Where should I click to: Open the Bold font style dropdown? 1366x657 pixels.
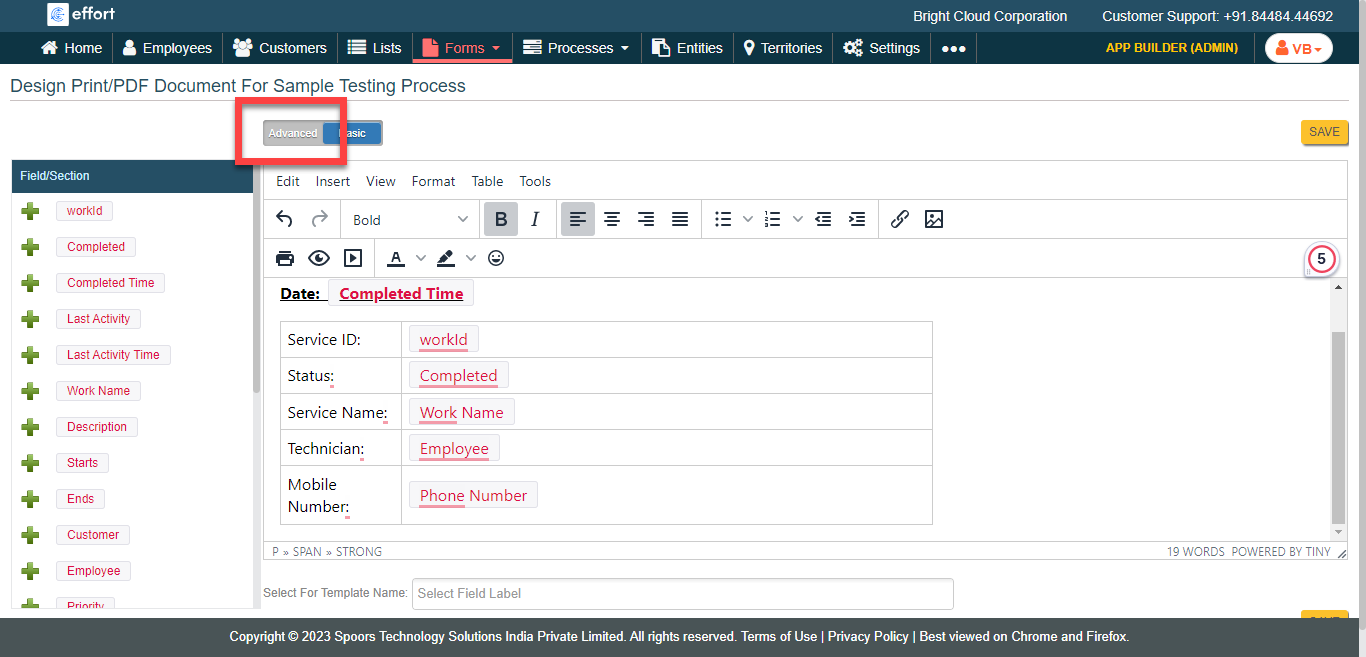(x=410, y=219)
